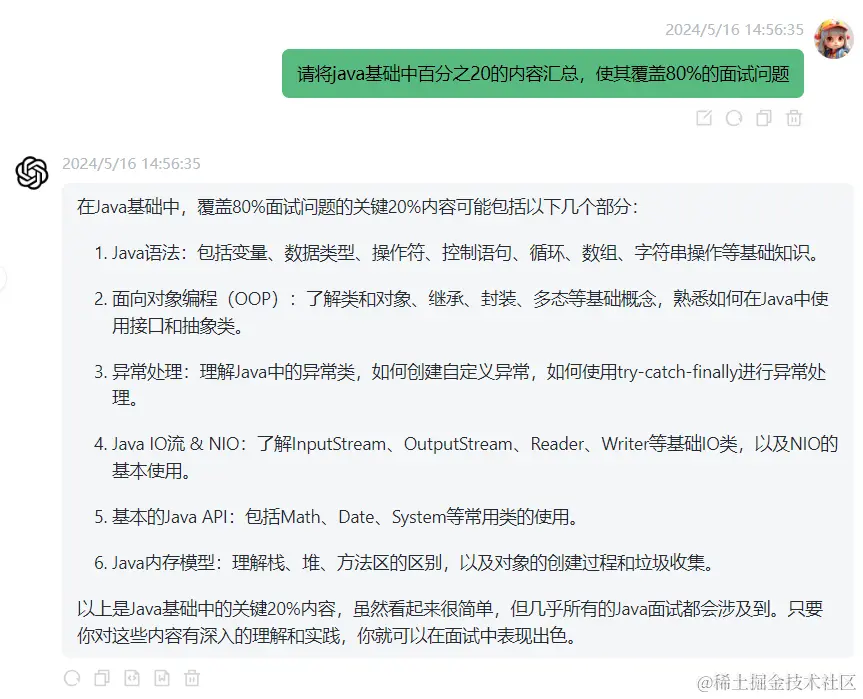Click the timestamp above the user message
The image size is (863, 699).
click(734, 30)
